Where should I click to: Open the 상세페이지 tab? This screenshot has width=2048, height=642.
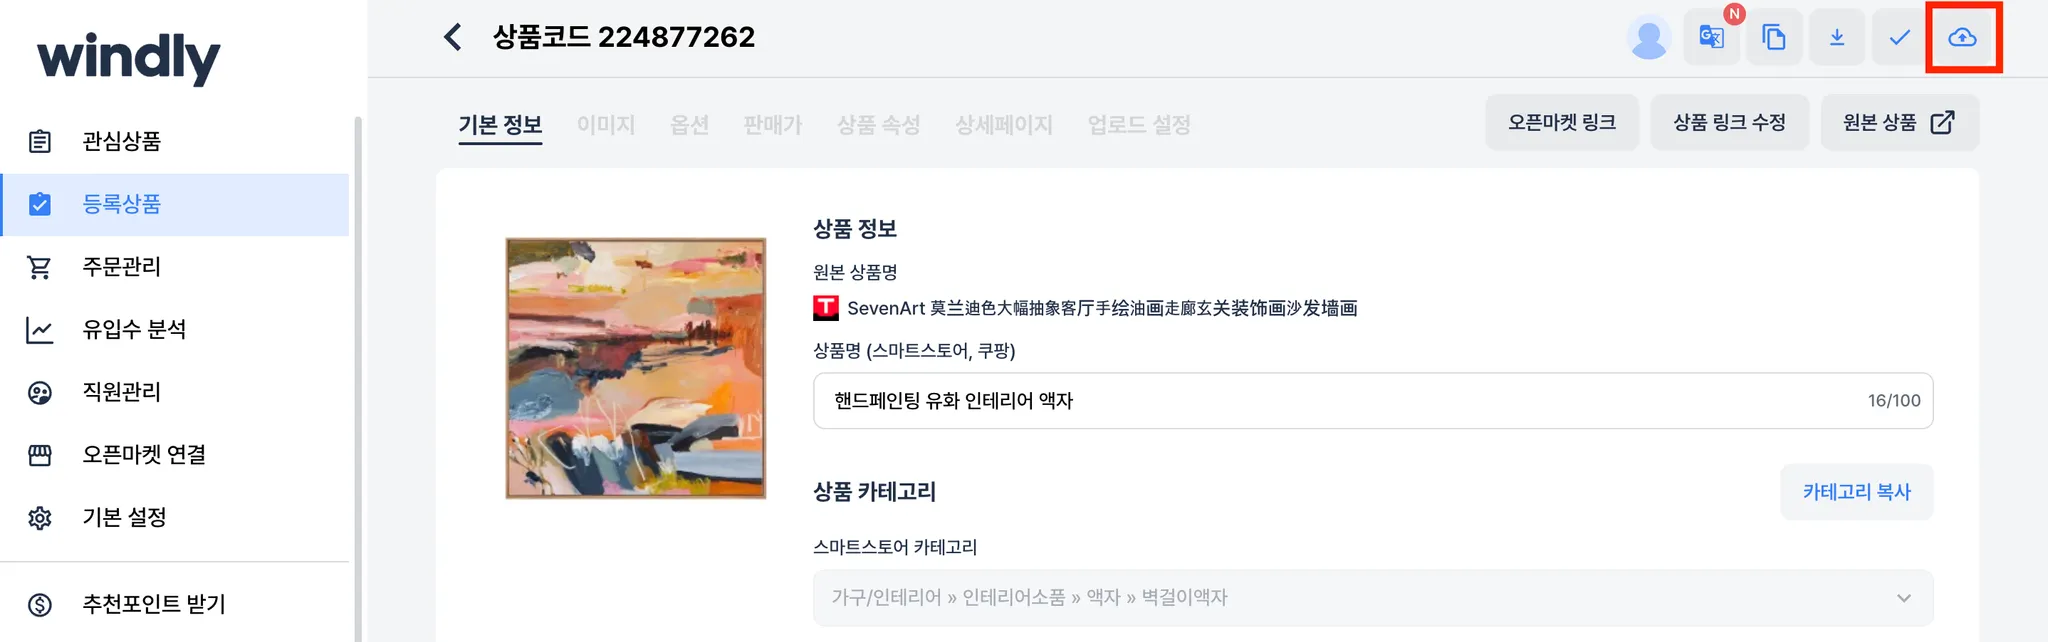tap(1004, 125)
